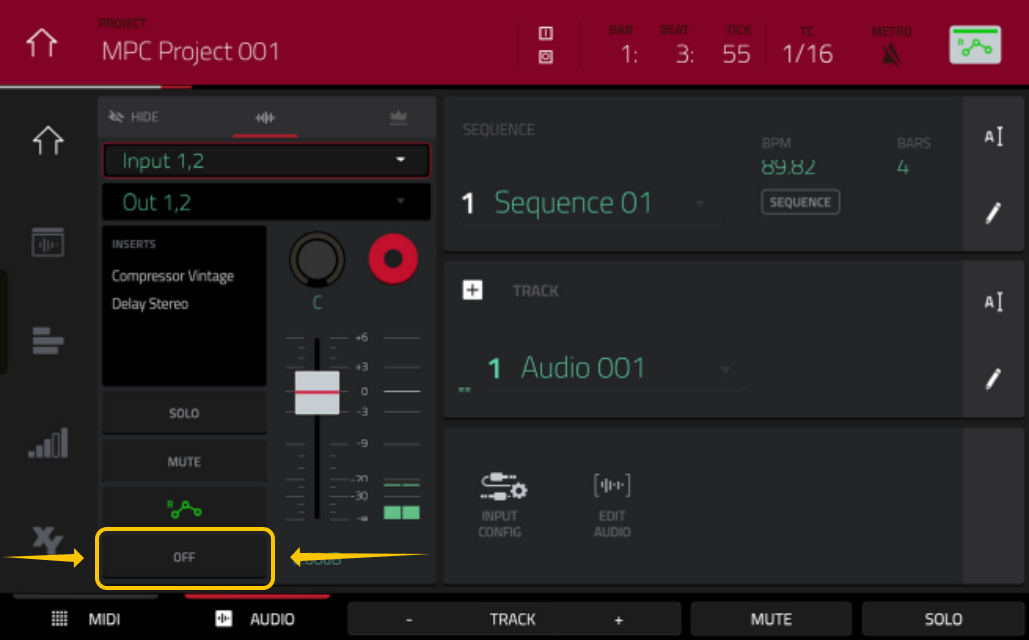Change the 1/16 timing correct value
This screenshot has height=640, width=1029.
click(807, 54)
